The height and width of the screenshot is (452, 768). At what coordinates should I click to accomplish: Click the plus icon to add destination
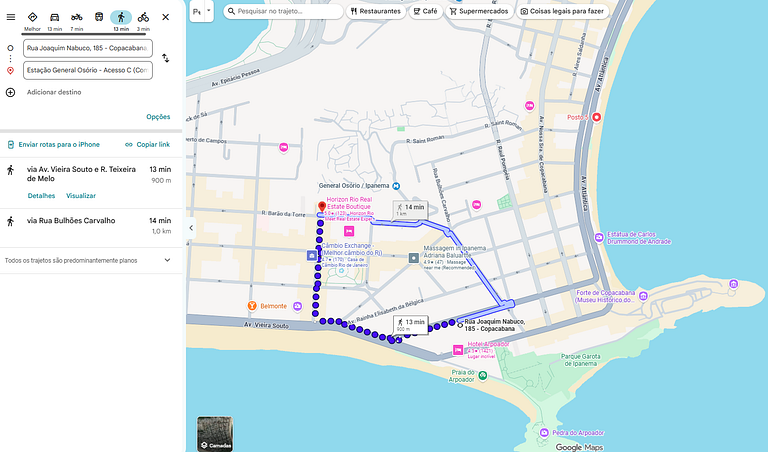tap(10, 92)
